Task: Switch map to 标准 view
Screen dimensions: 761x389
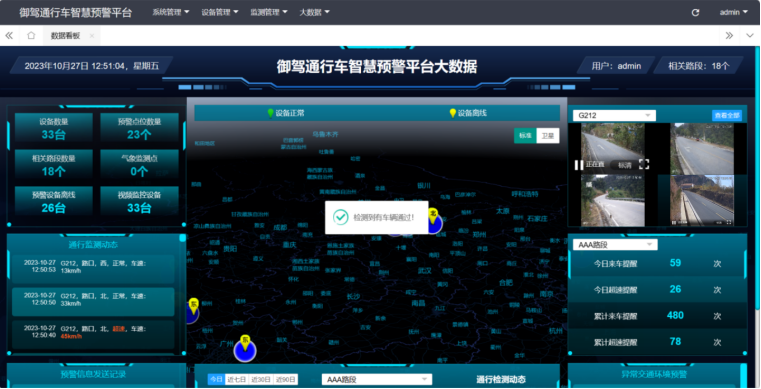Action: 525,136
